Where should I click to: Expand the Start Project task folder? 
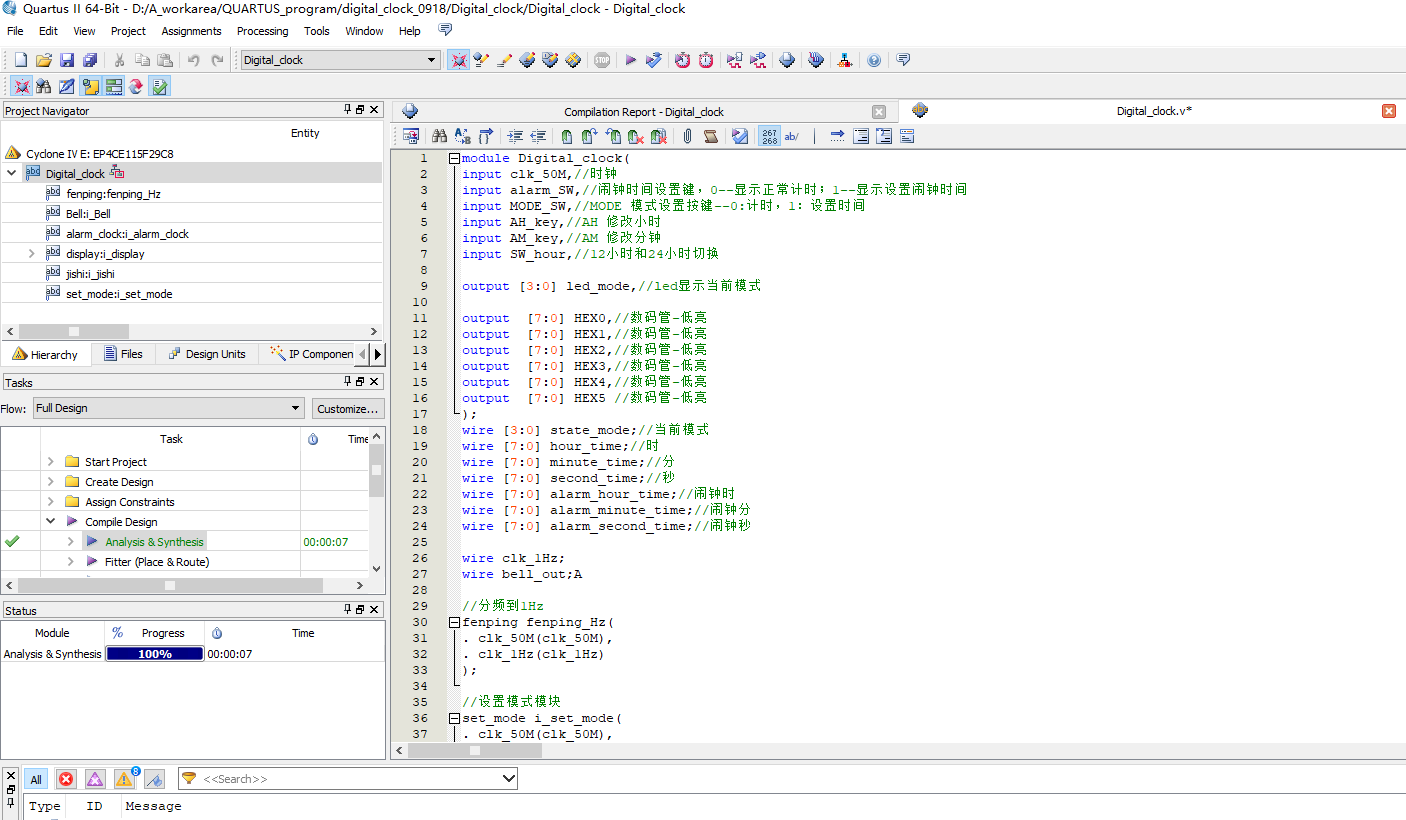click(x=51, y=461)
